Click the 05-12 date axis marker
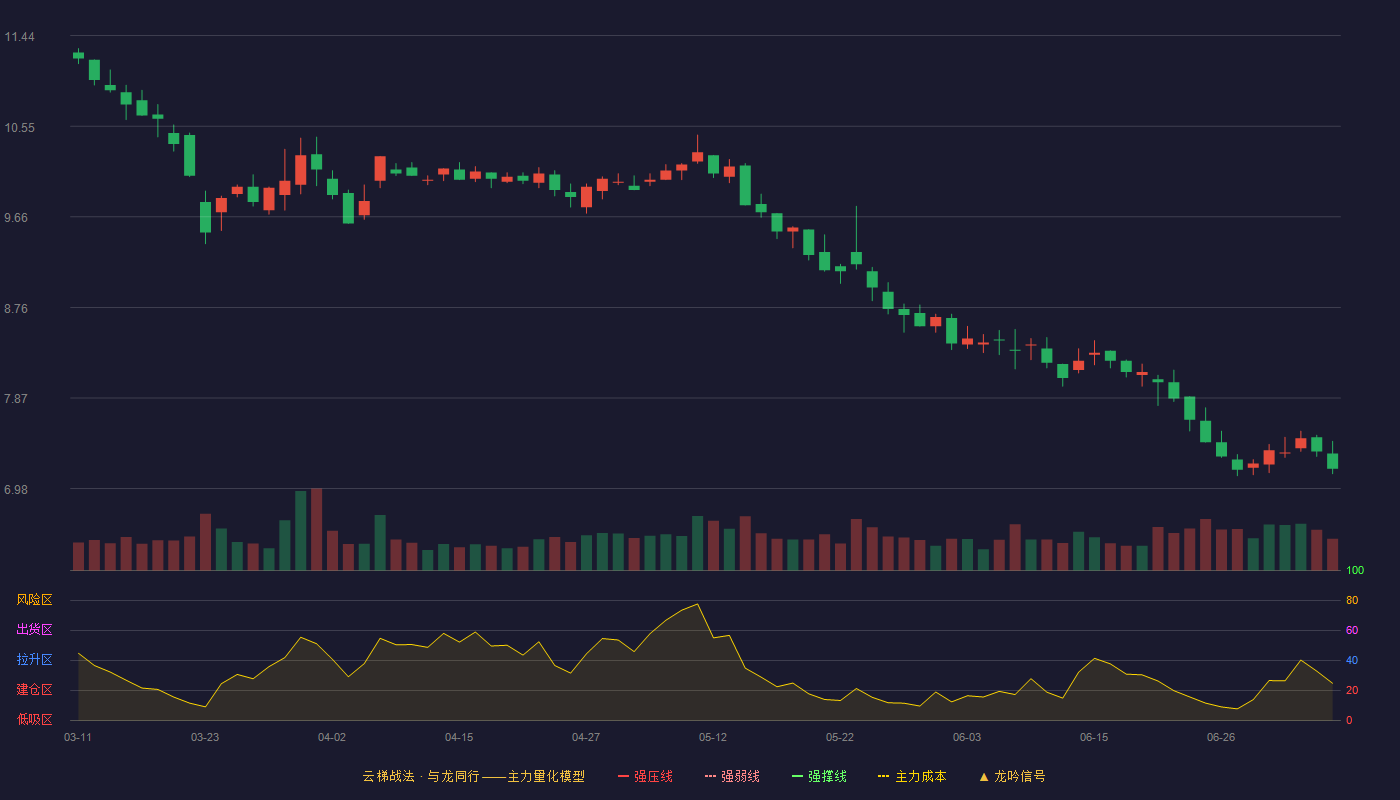 (713, 737)
